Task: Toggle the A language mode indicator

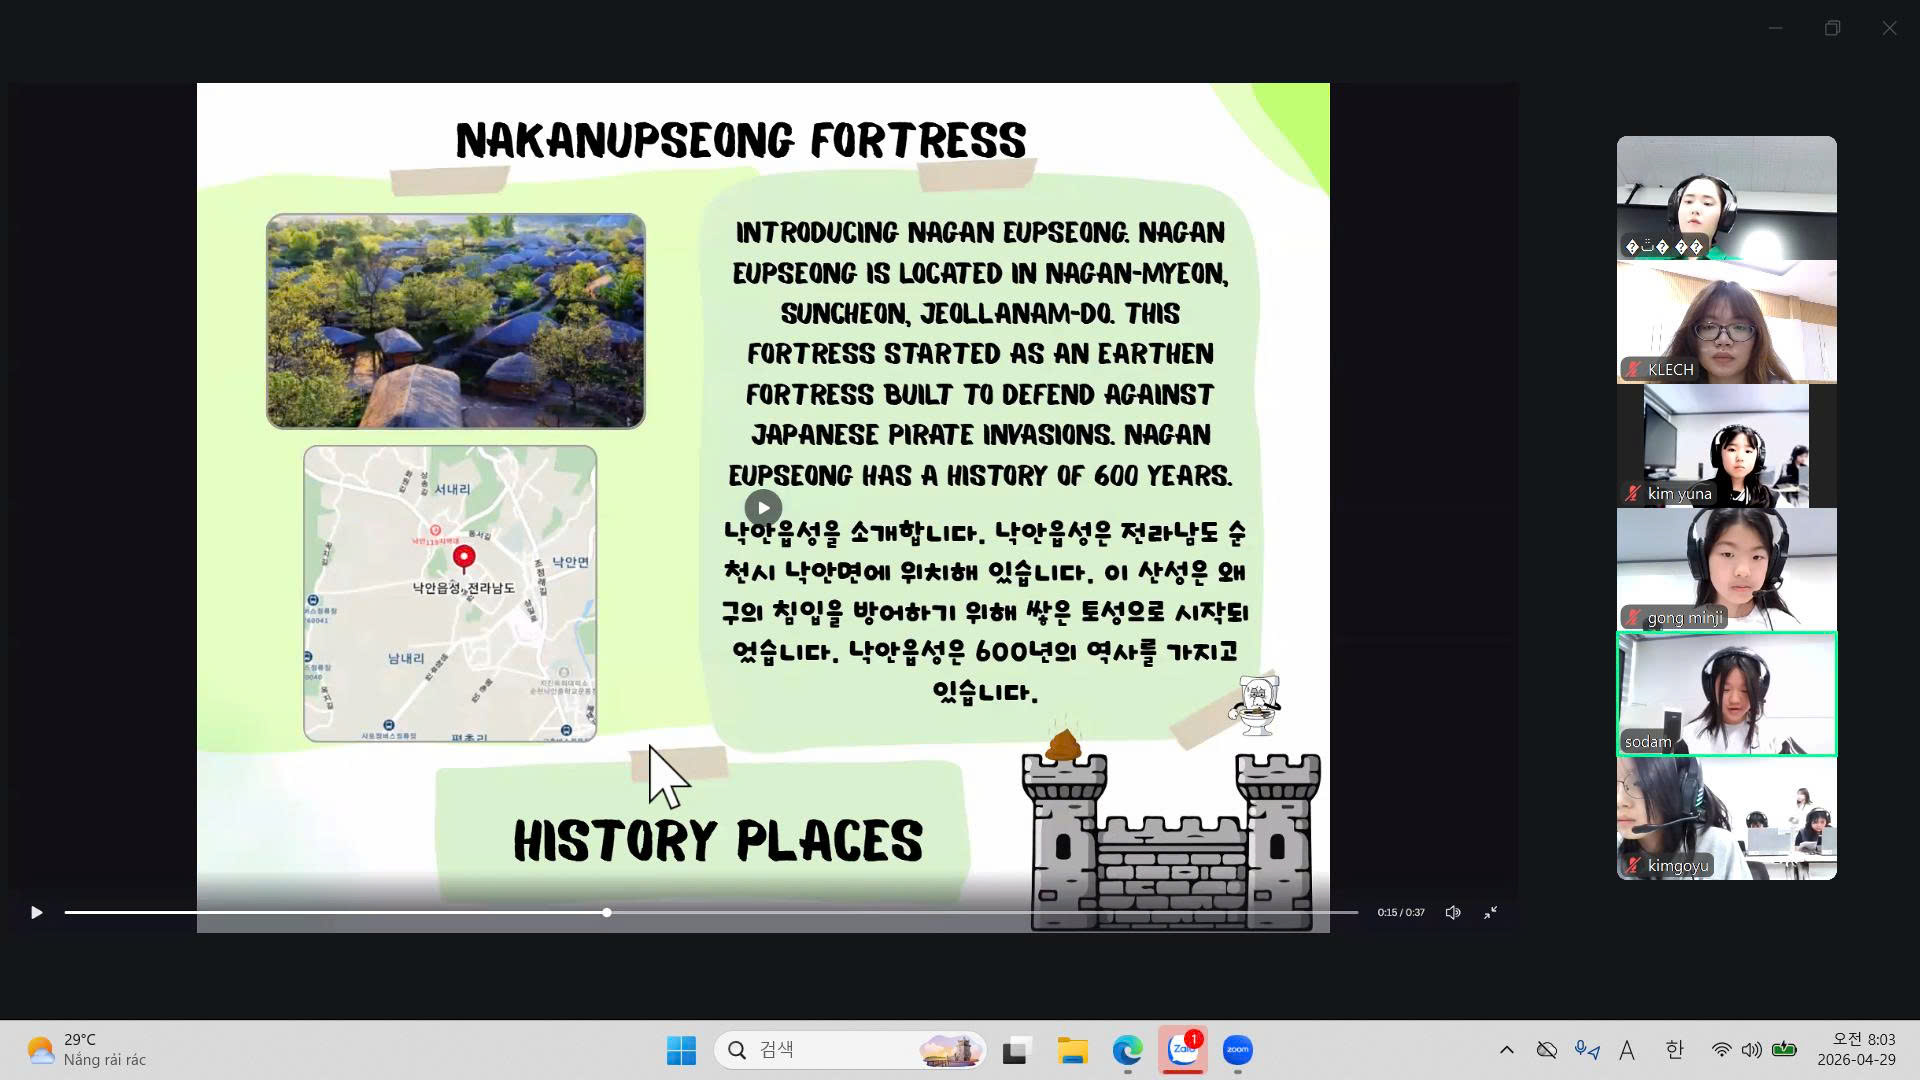Action: (x=1627, y=1050)
